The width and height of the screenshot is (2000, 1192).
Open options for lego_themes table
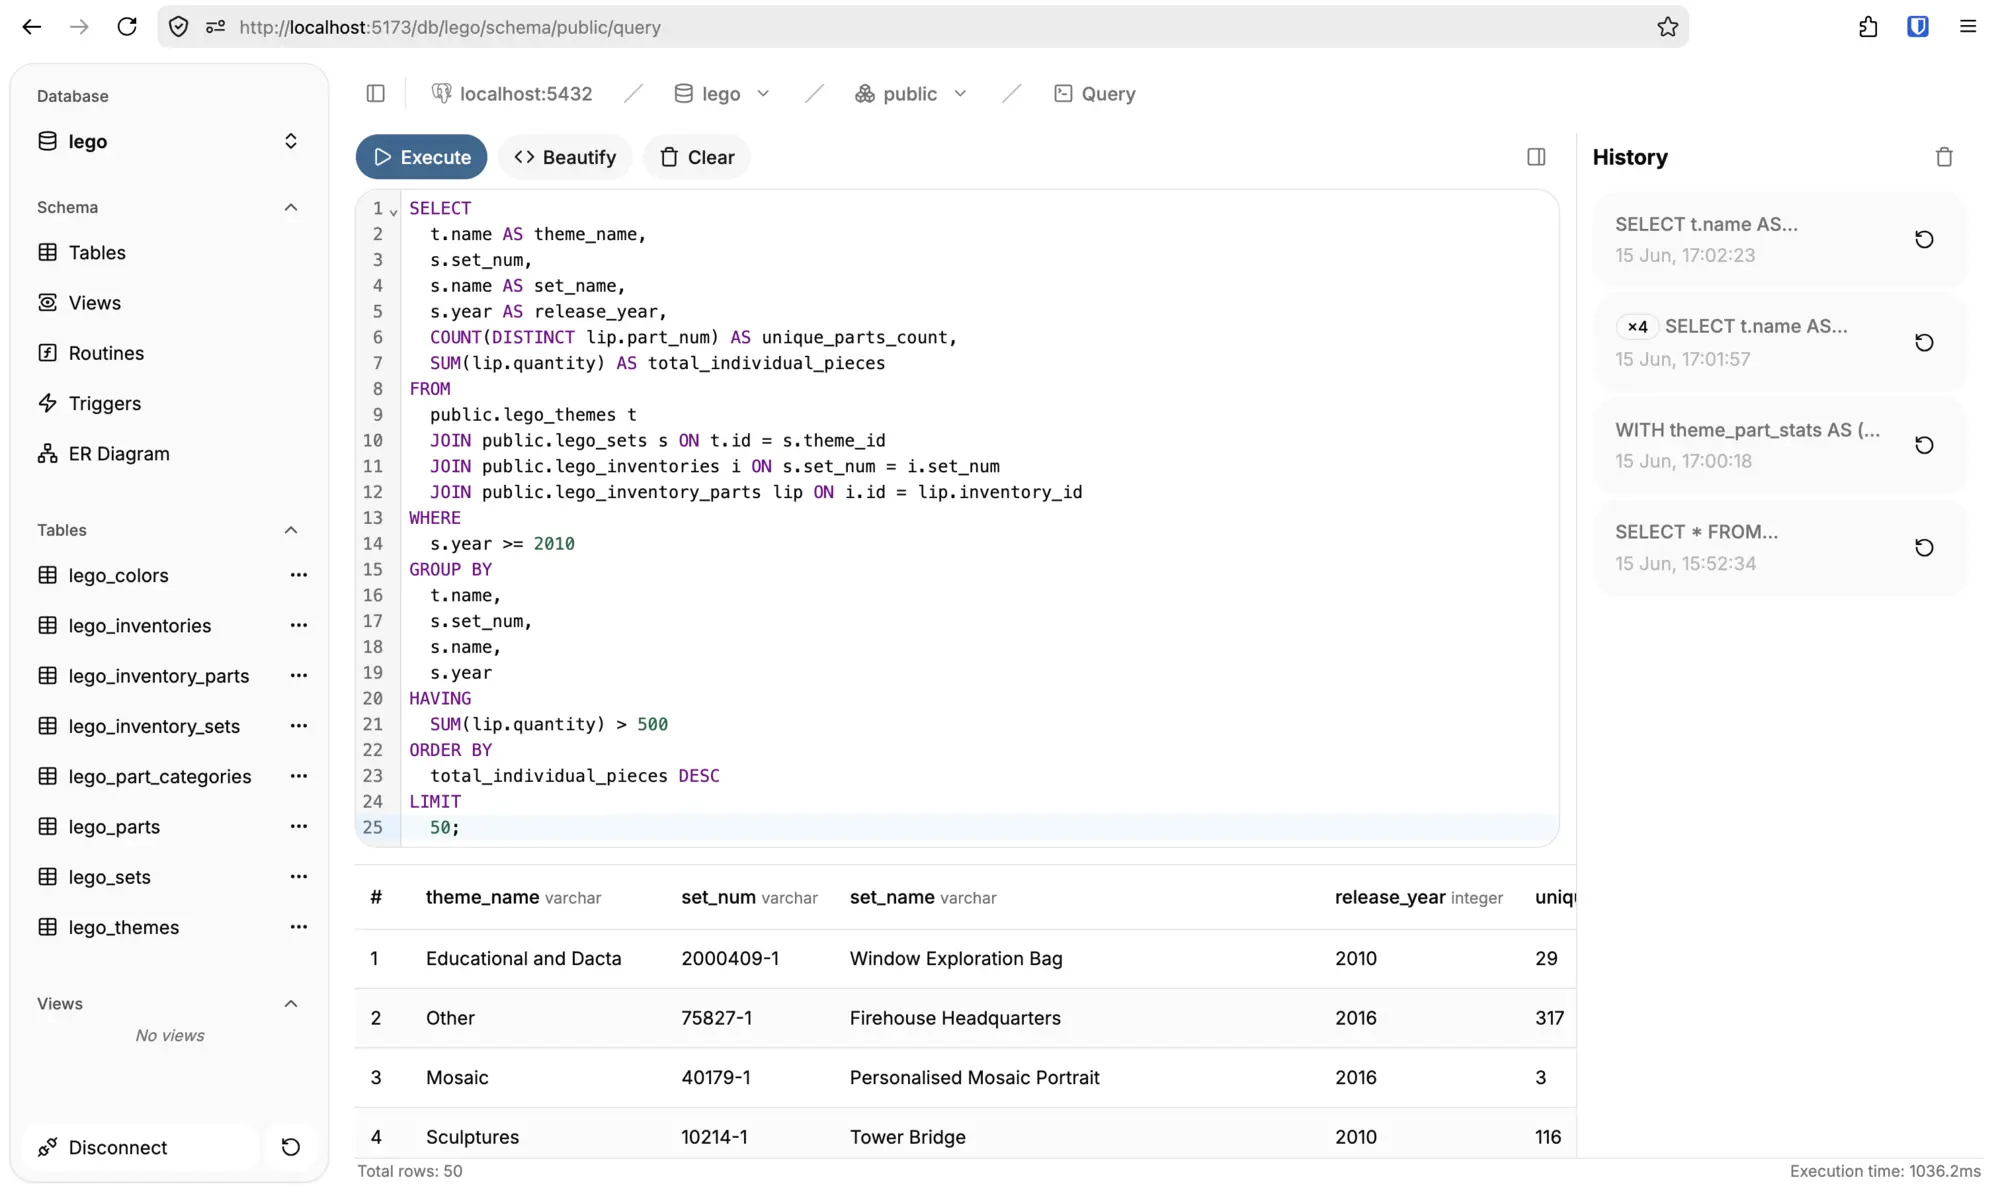pyautogui.click(x=298, y=928)
